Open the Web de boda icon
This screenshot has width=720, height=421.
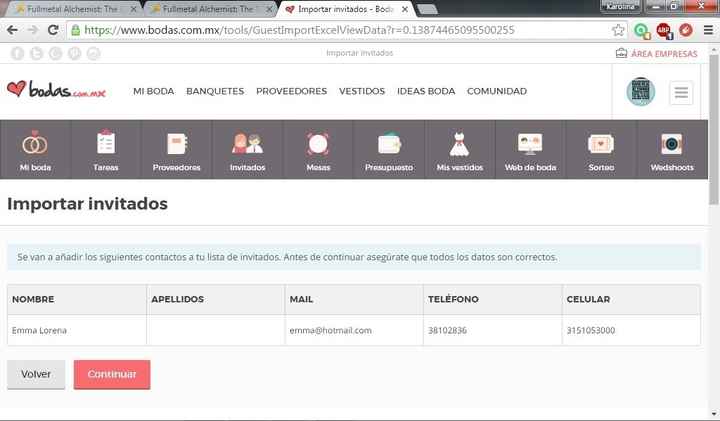coord(530,144)
